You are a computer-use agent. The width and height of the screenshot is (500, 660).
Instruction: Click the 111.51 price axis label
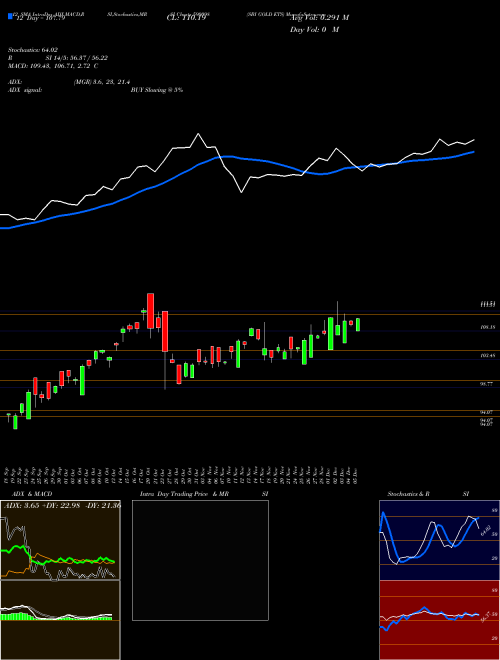click(487, 303)
